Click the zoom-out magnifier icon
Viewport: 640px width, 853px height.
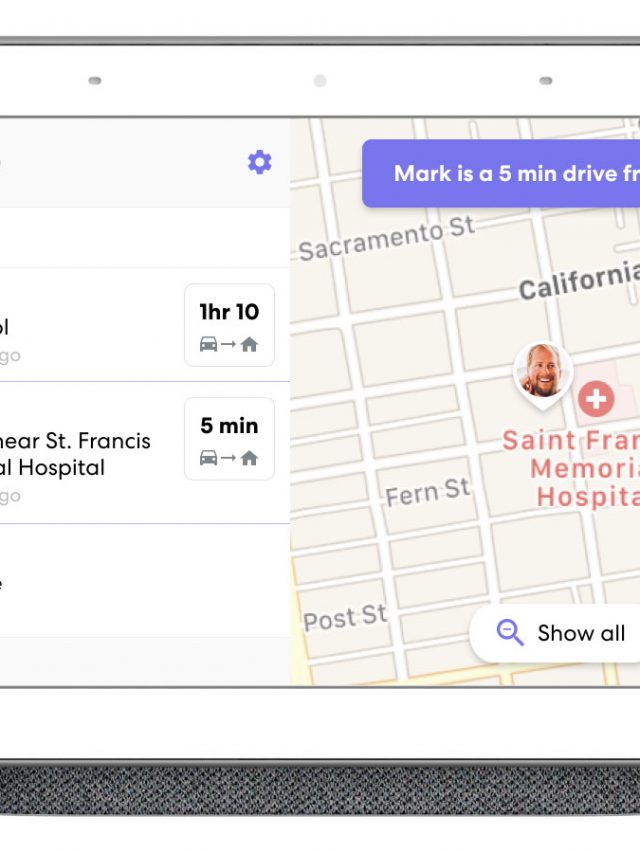pyautogui.click(x=510, y=632)
